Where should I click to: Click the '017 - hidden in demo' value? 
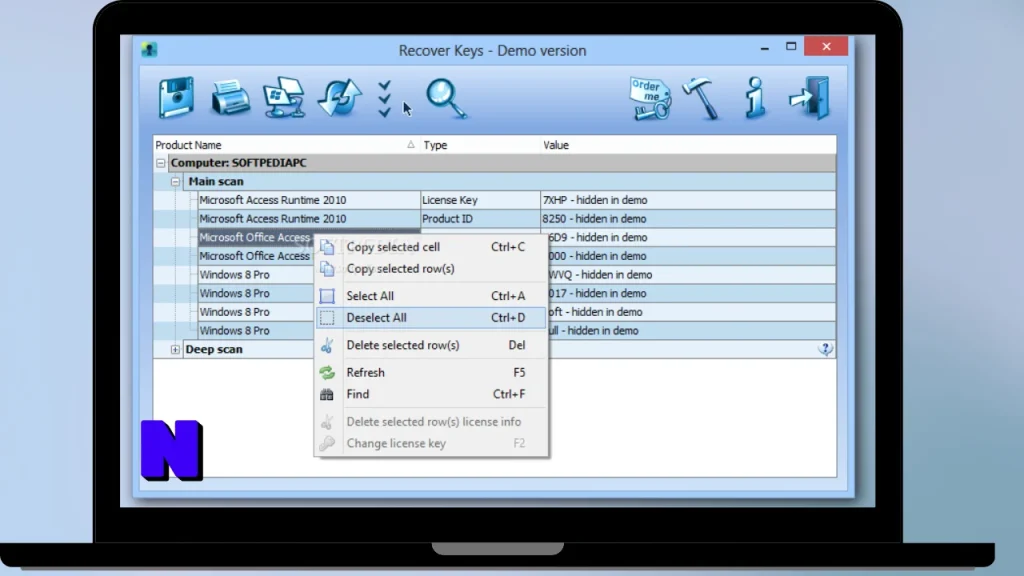point(598,293)
